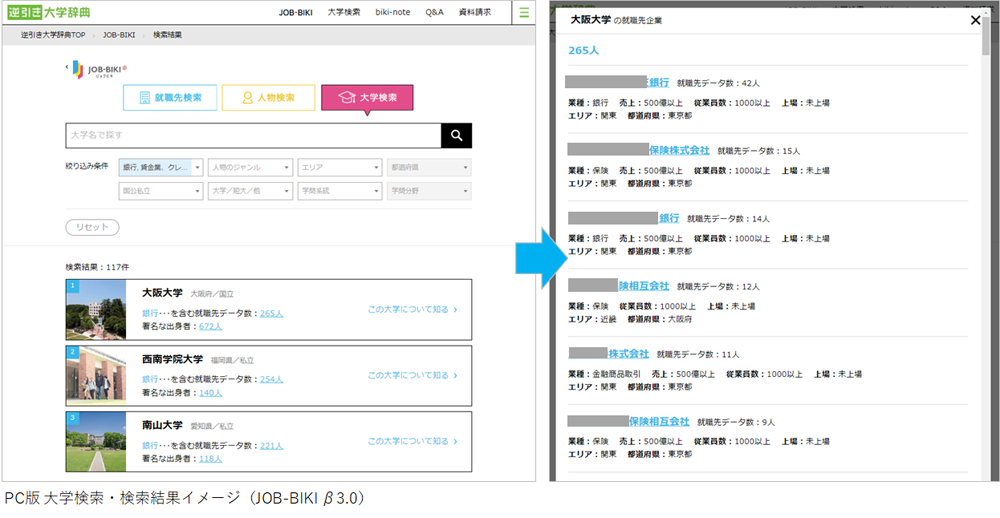Open JOB-BIKI in top navigation

pos(295,12)
